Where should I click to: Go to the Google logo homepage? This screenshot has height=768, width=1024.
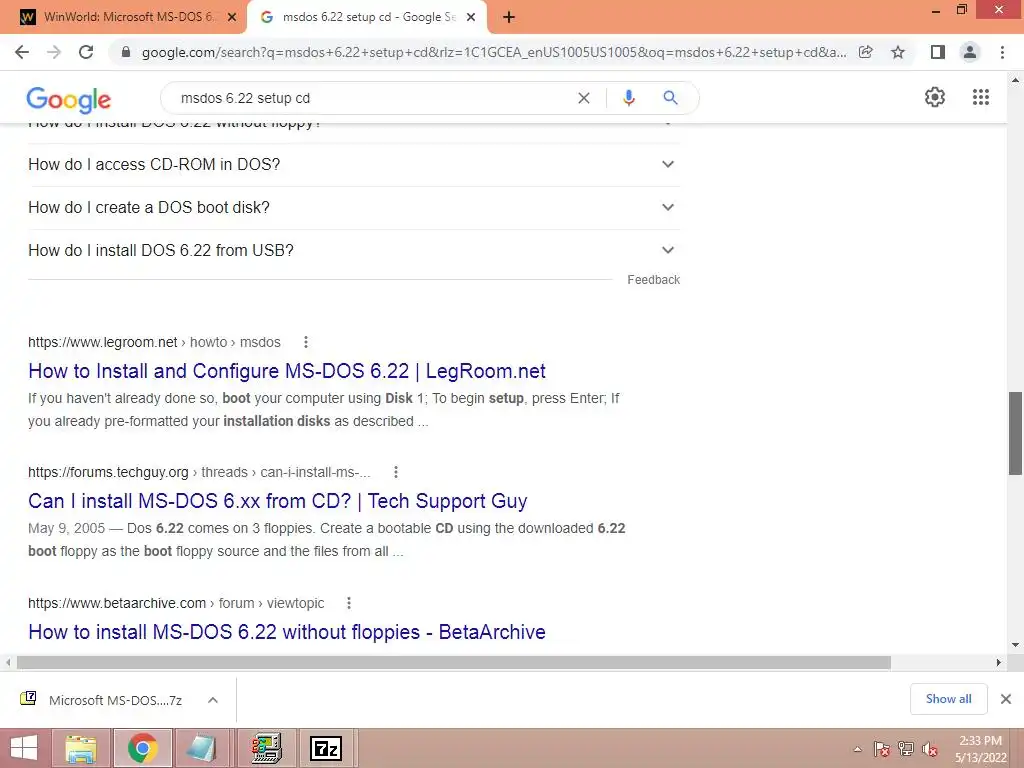(69, 100)
